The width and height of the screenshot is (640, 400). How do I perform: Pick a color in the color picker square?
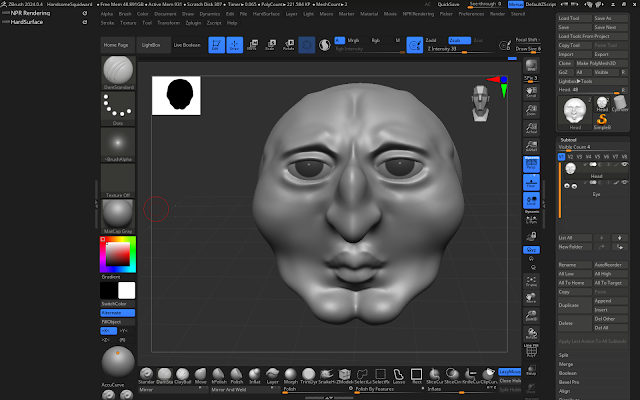pyautogui.click(x=117, y=256)
